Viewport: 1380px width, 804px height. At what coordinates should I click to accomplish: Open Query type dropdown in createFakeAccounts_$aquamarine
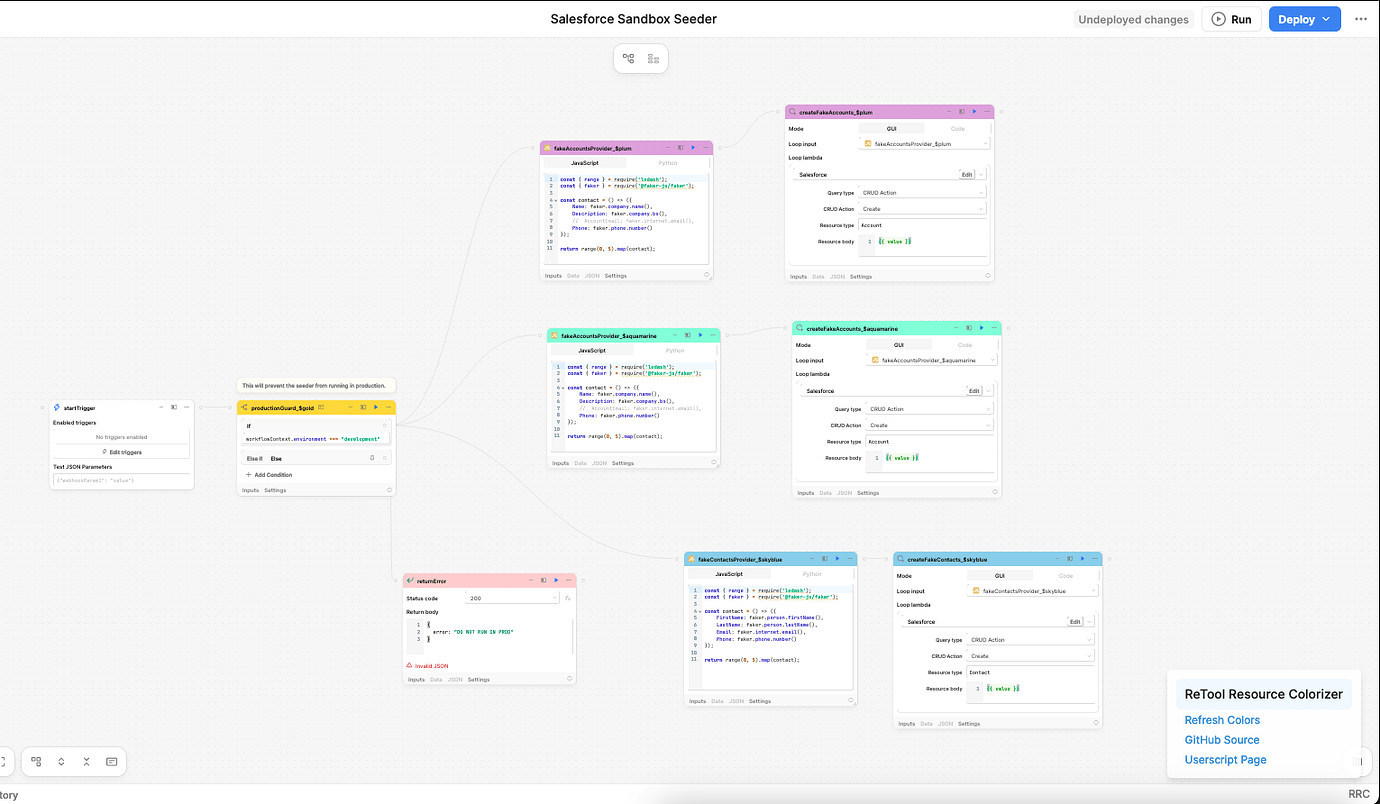point(931,409)
